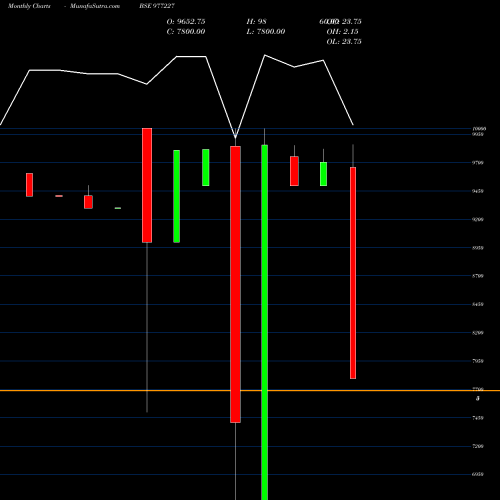The height and width of the screenshot is (500, 500).
Task: Click the 8700 price axis label
Action: (x=478, y=276)
